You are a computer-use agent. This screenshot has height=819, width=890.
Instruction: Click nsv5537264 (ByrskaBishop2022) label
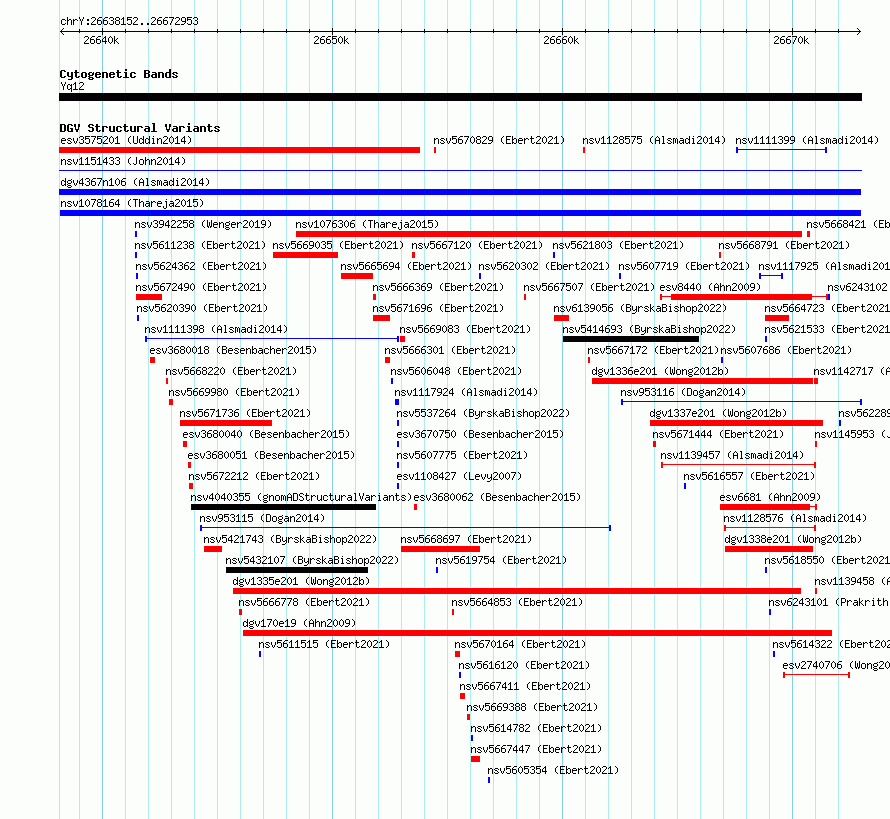point(483,413)
